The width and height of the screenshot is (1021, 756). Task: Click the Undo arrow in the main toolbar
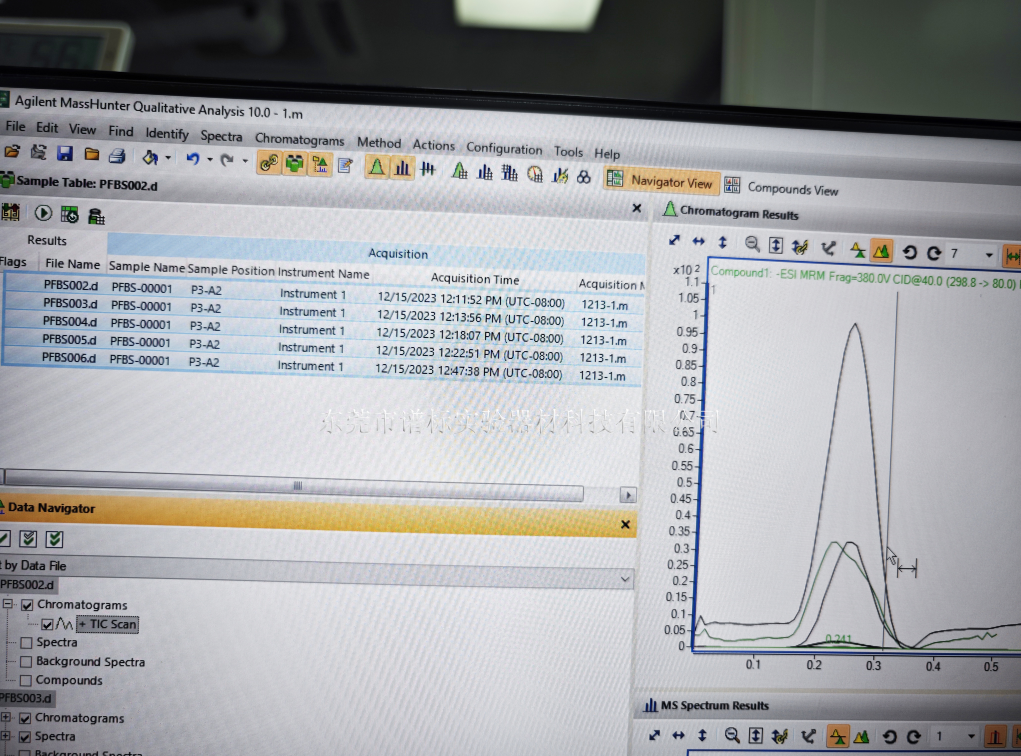pos(192,159)
